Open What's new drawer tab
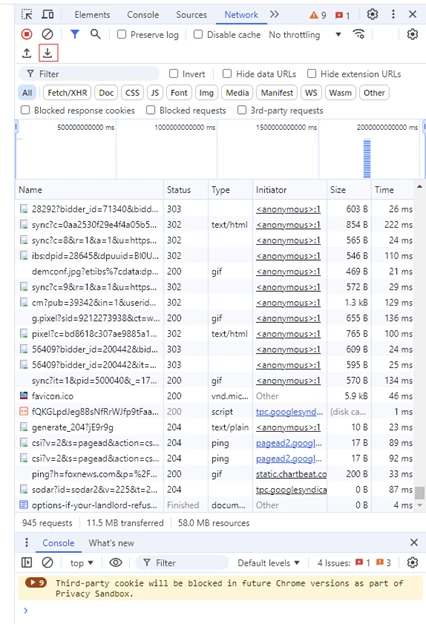The height and width of the screenshot is (624, 426). (x=111, y=543)
